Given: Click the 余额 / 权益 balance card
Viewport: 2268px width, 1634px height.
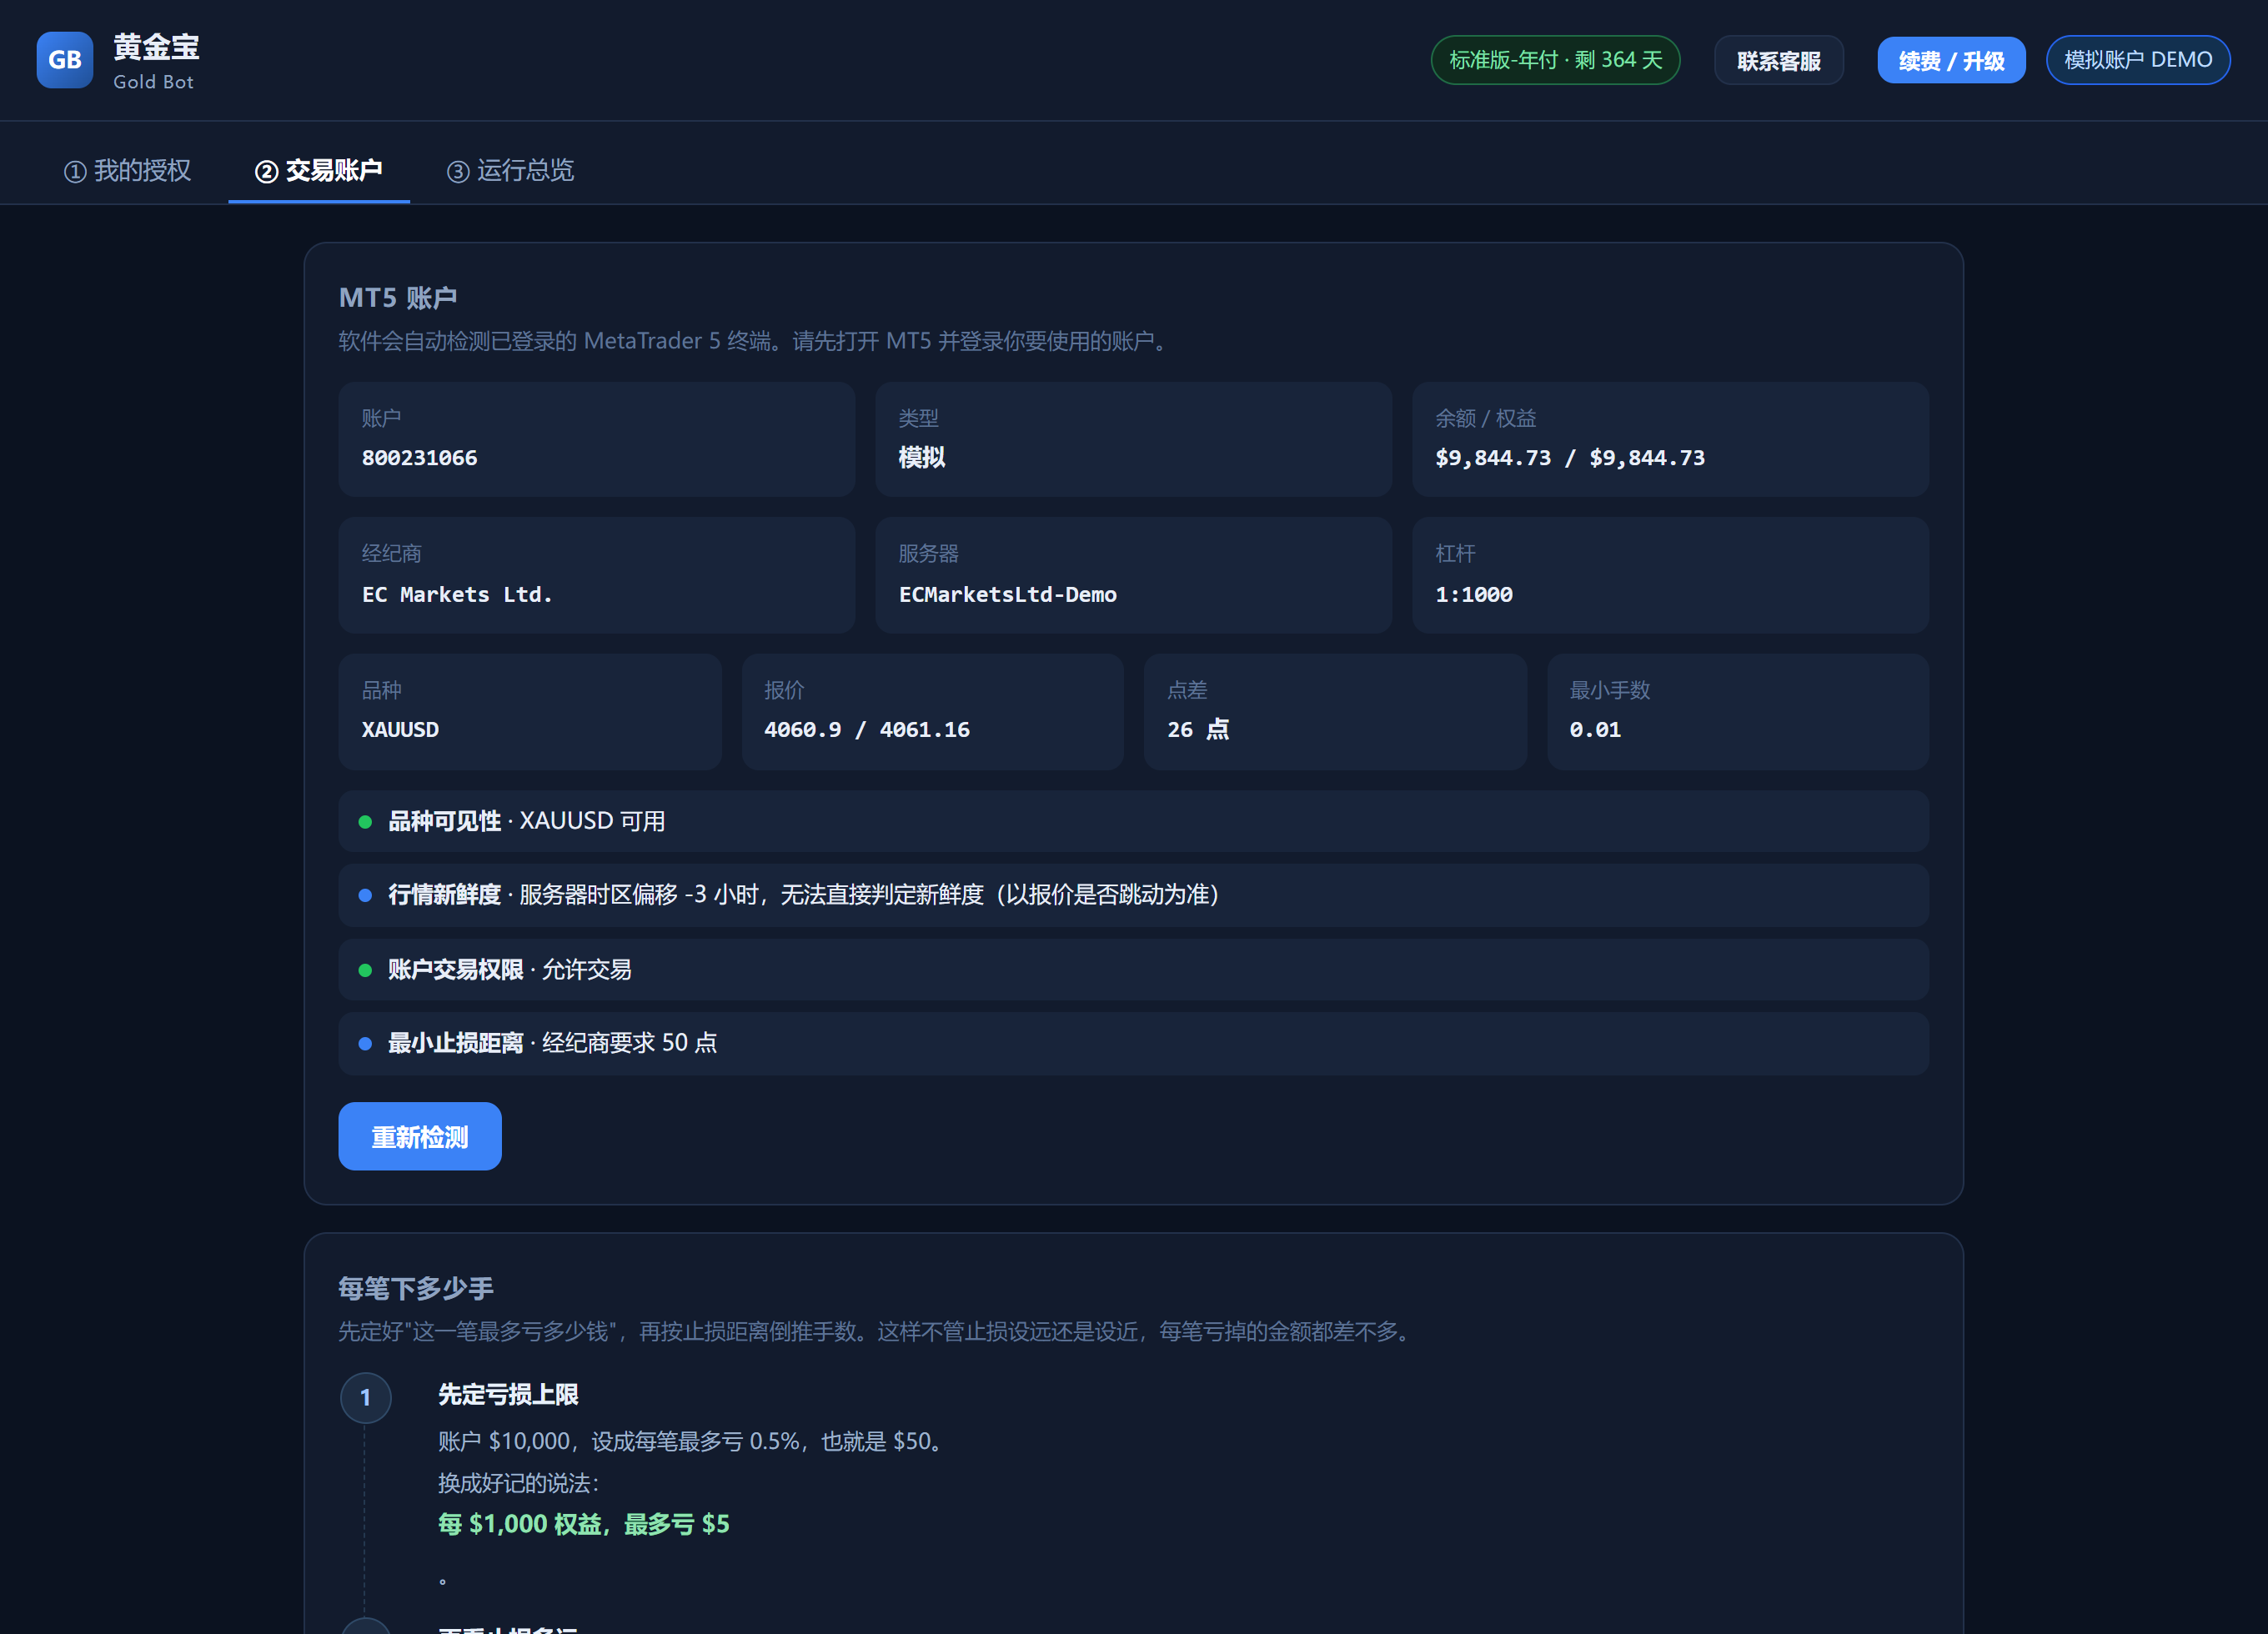Looking at the screenshot, I should click(1670, 439).
